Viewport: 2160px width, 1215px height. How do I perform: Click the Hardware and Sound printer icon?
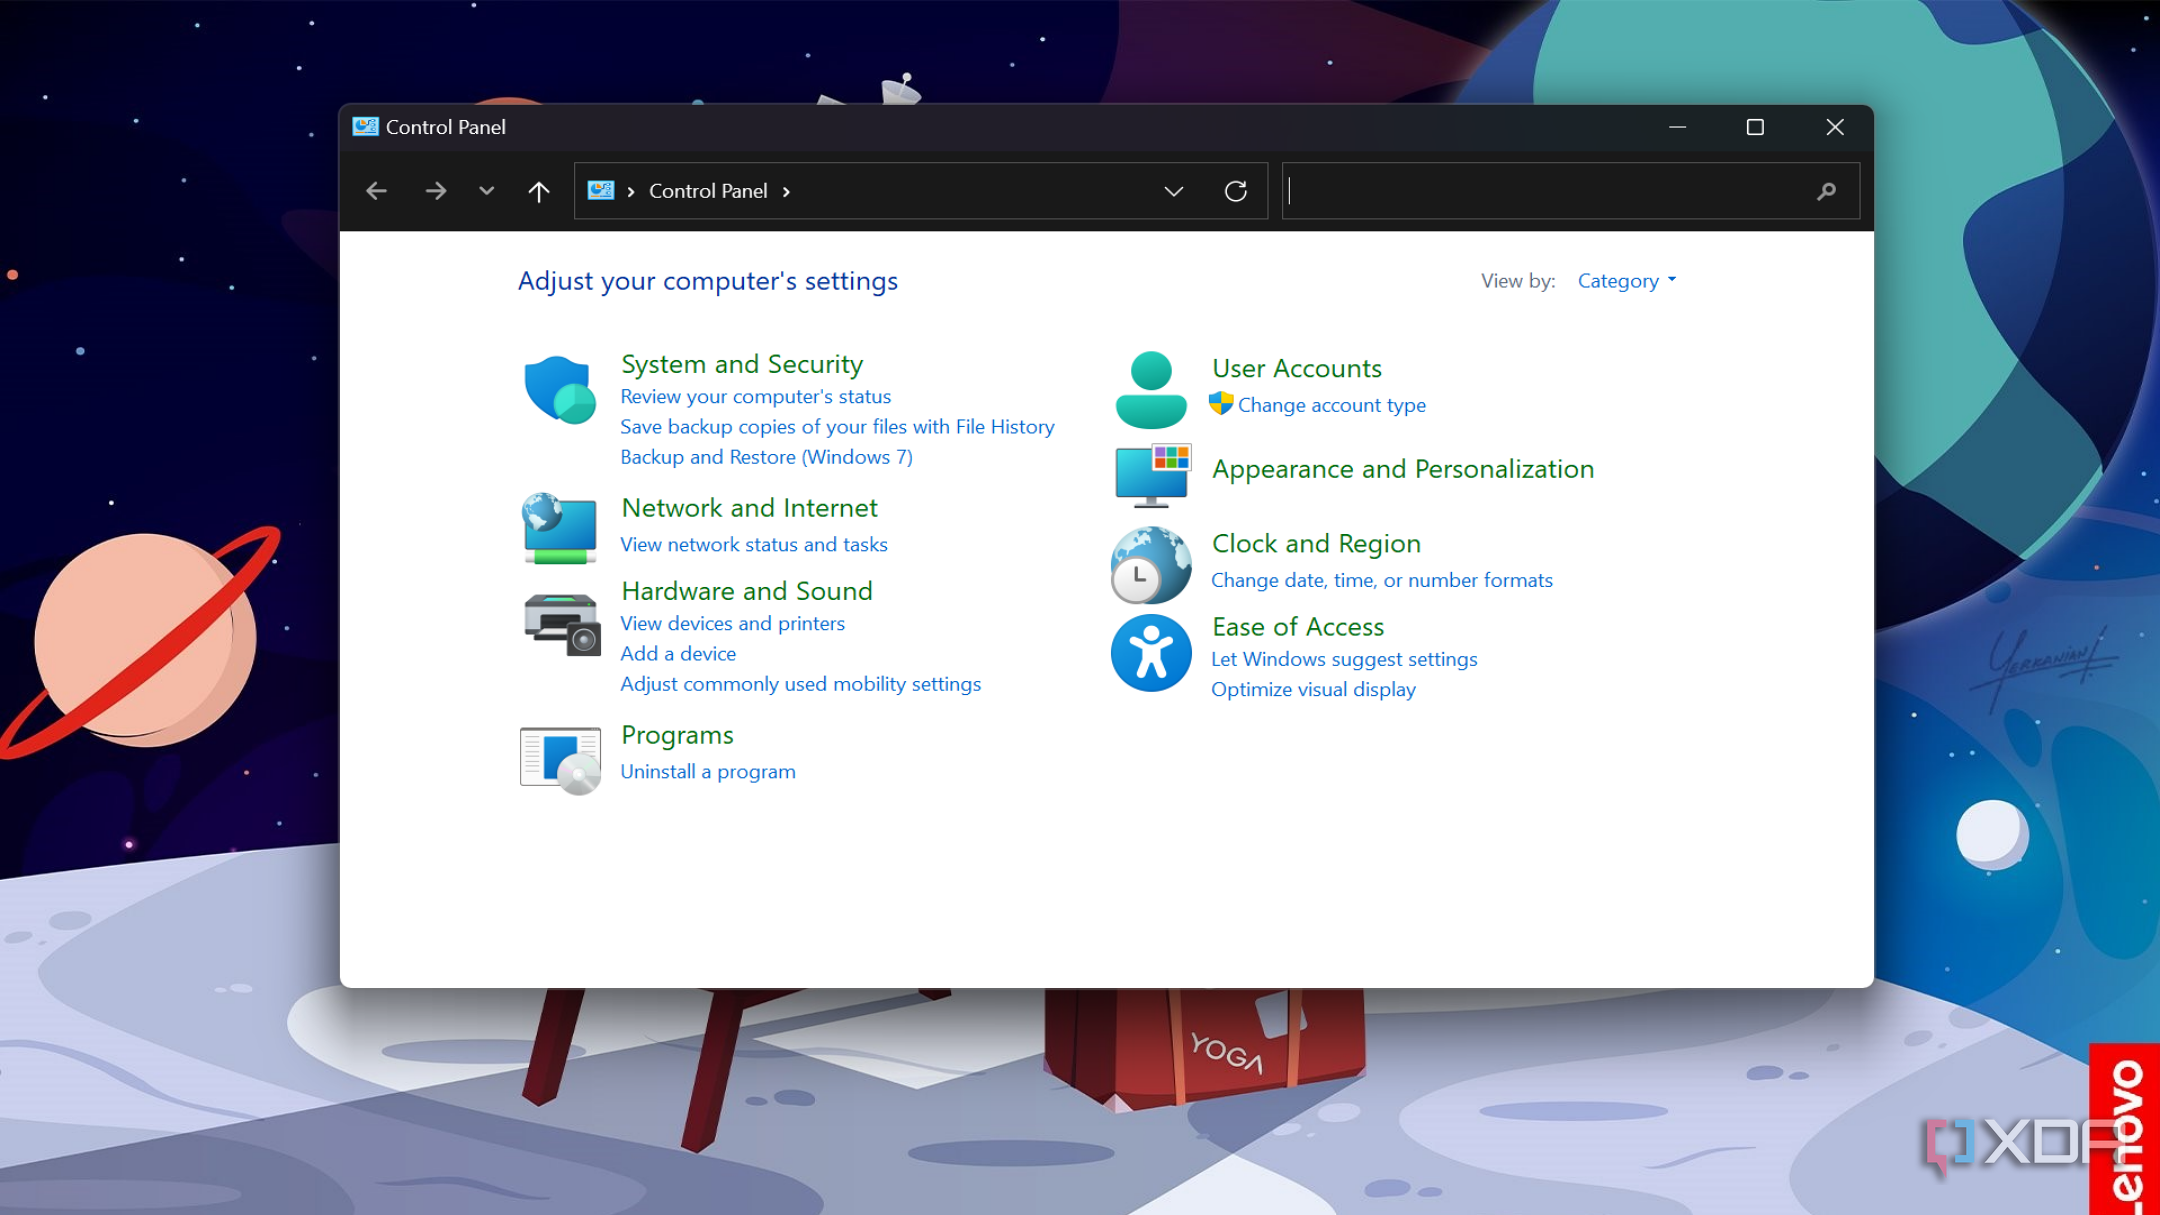click(x=561, y=623)
